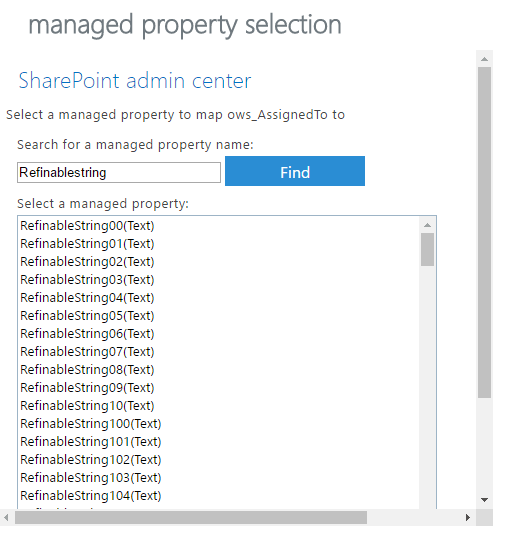
Task: Select RefinableString00(Text) in the list
Action: (x=87, y=226)
